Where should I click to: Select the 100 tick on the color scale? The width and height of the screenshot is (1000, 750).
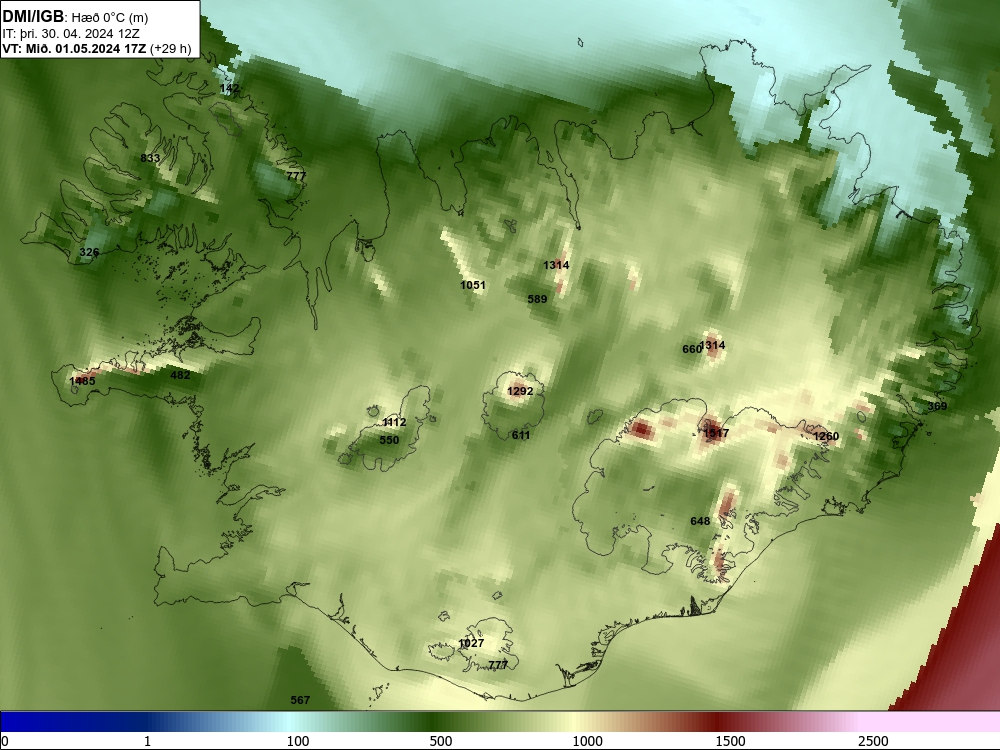pyautogui.click(x=298, y=740)
